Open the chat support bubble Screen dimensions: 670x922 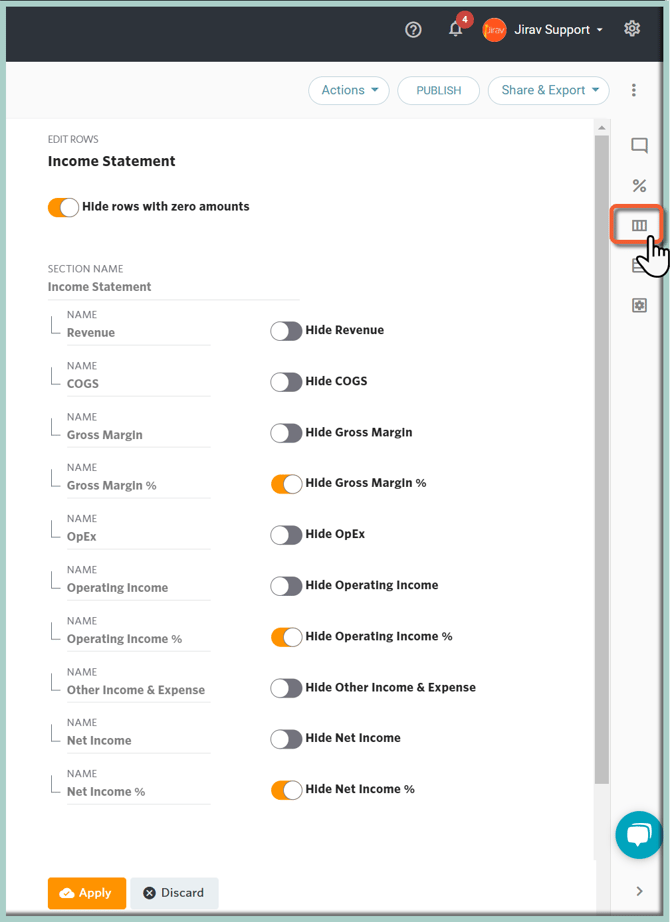639,834
